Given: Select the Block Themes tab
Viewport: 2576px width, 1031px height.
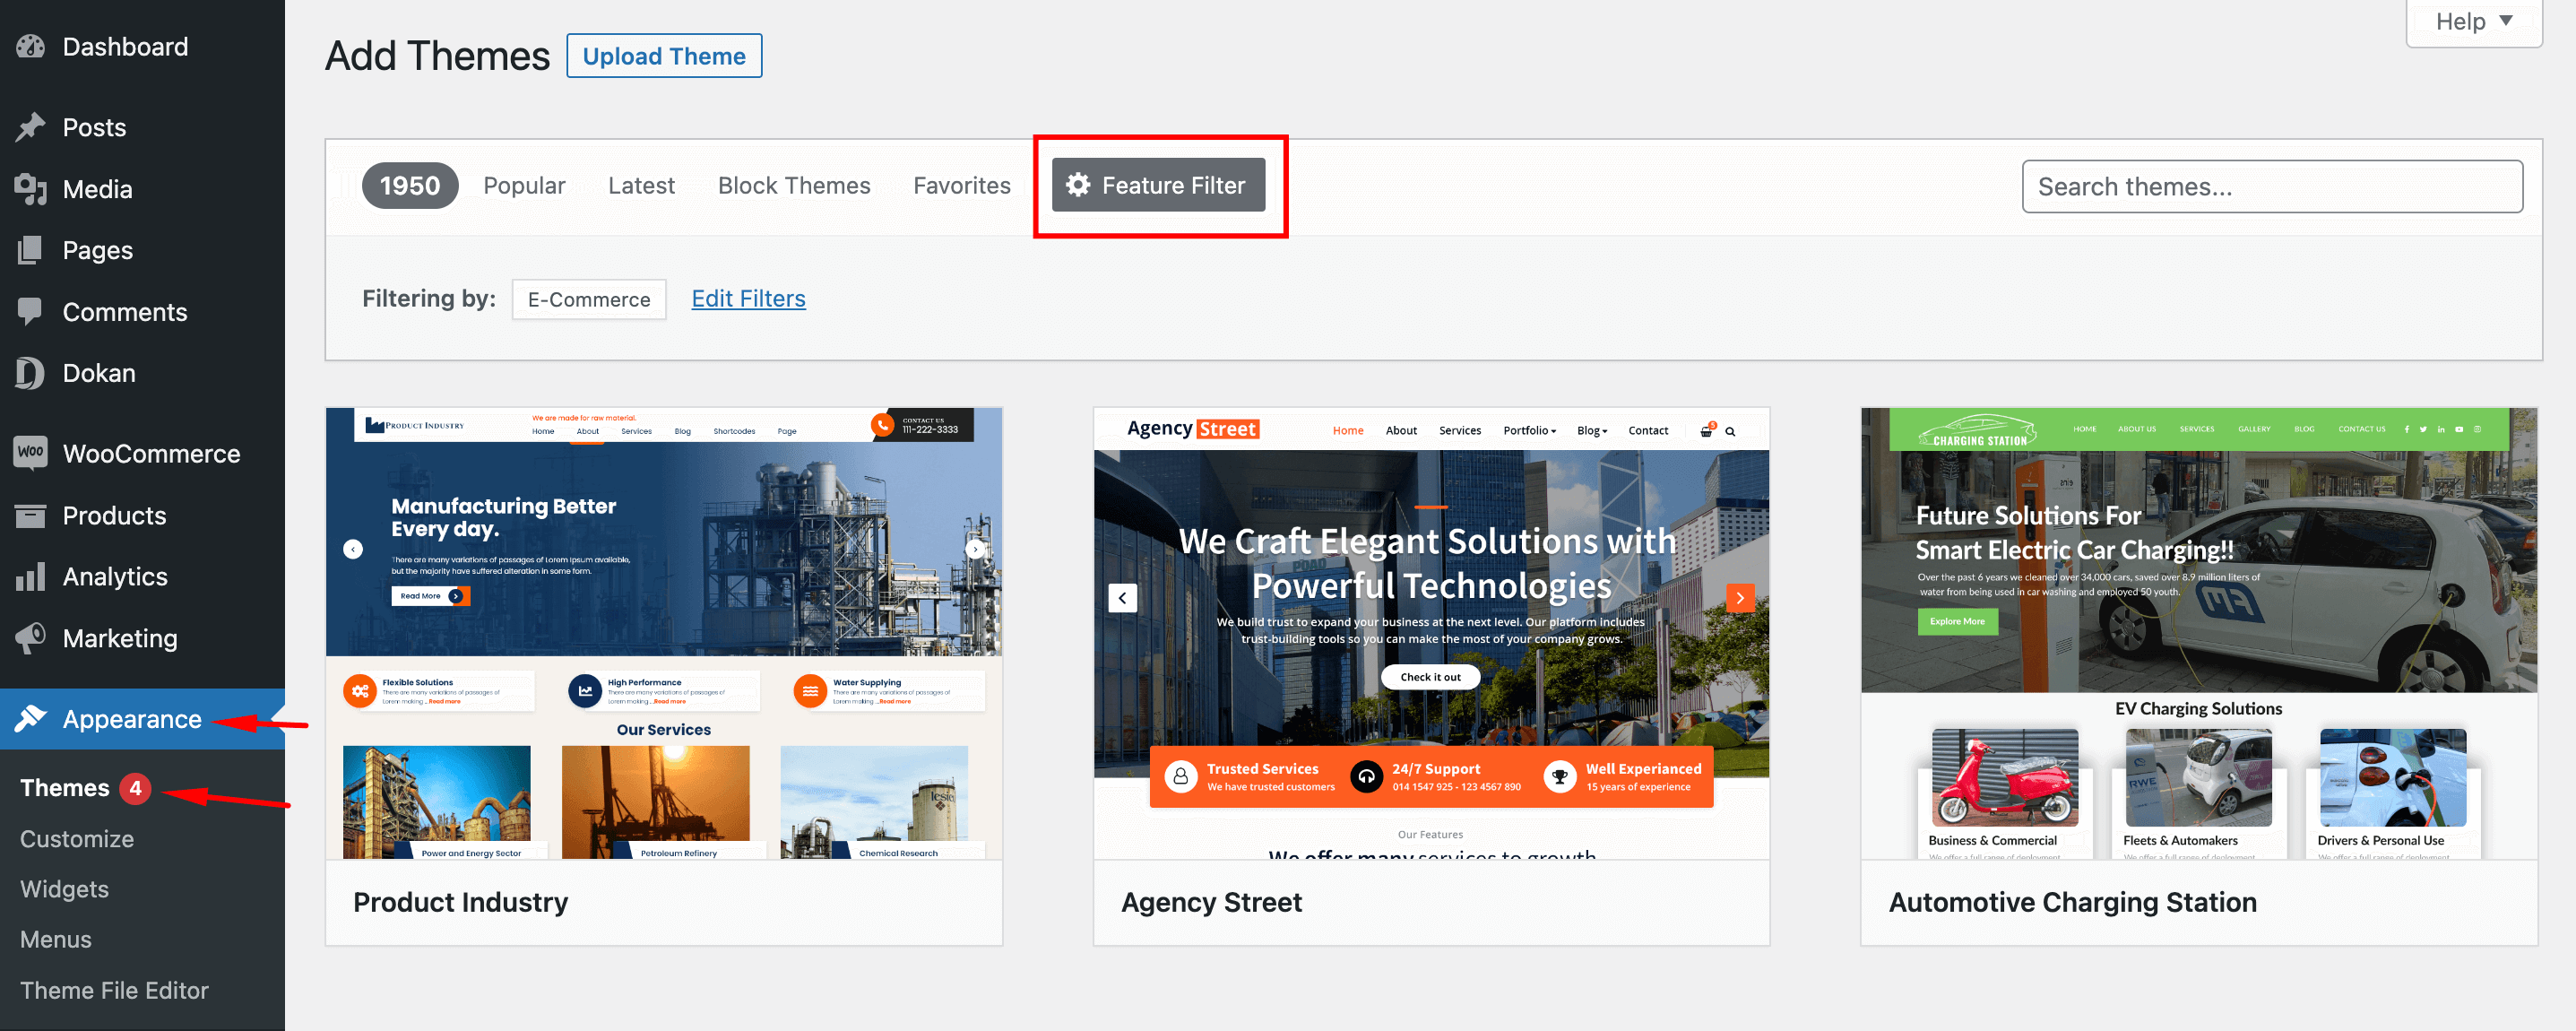Looking at the screenshot, I should (795, 184).
